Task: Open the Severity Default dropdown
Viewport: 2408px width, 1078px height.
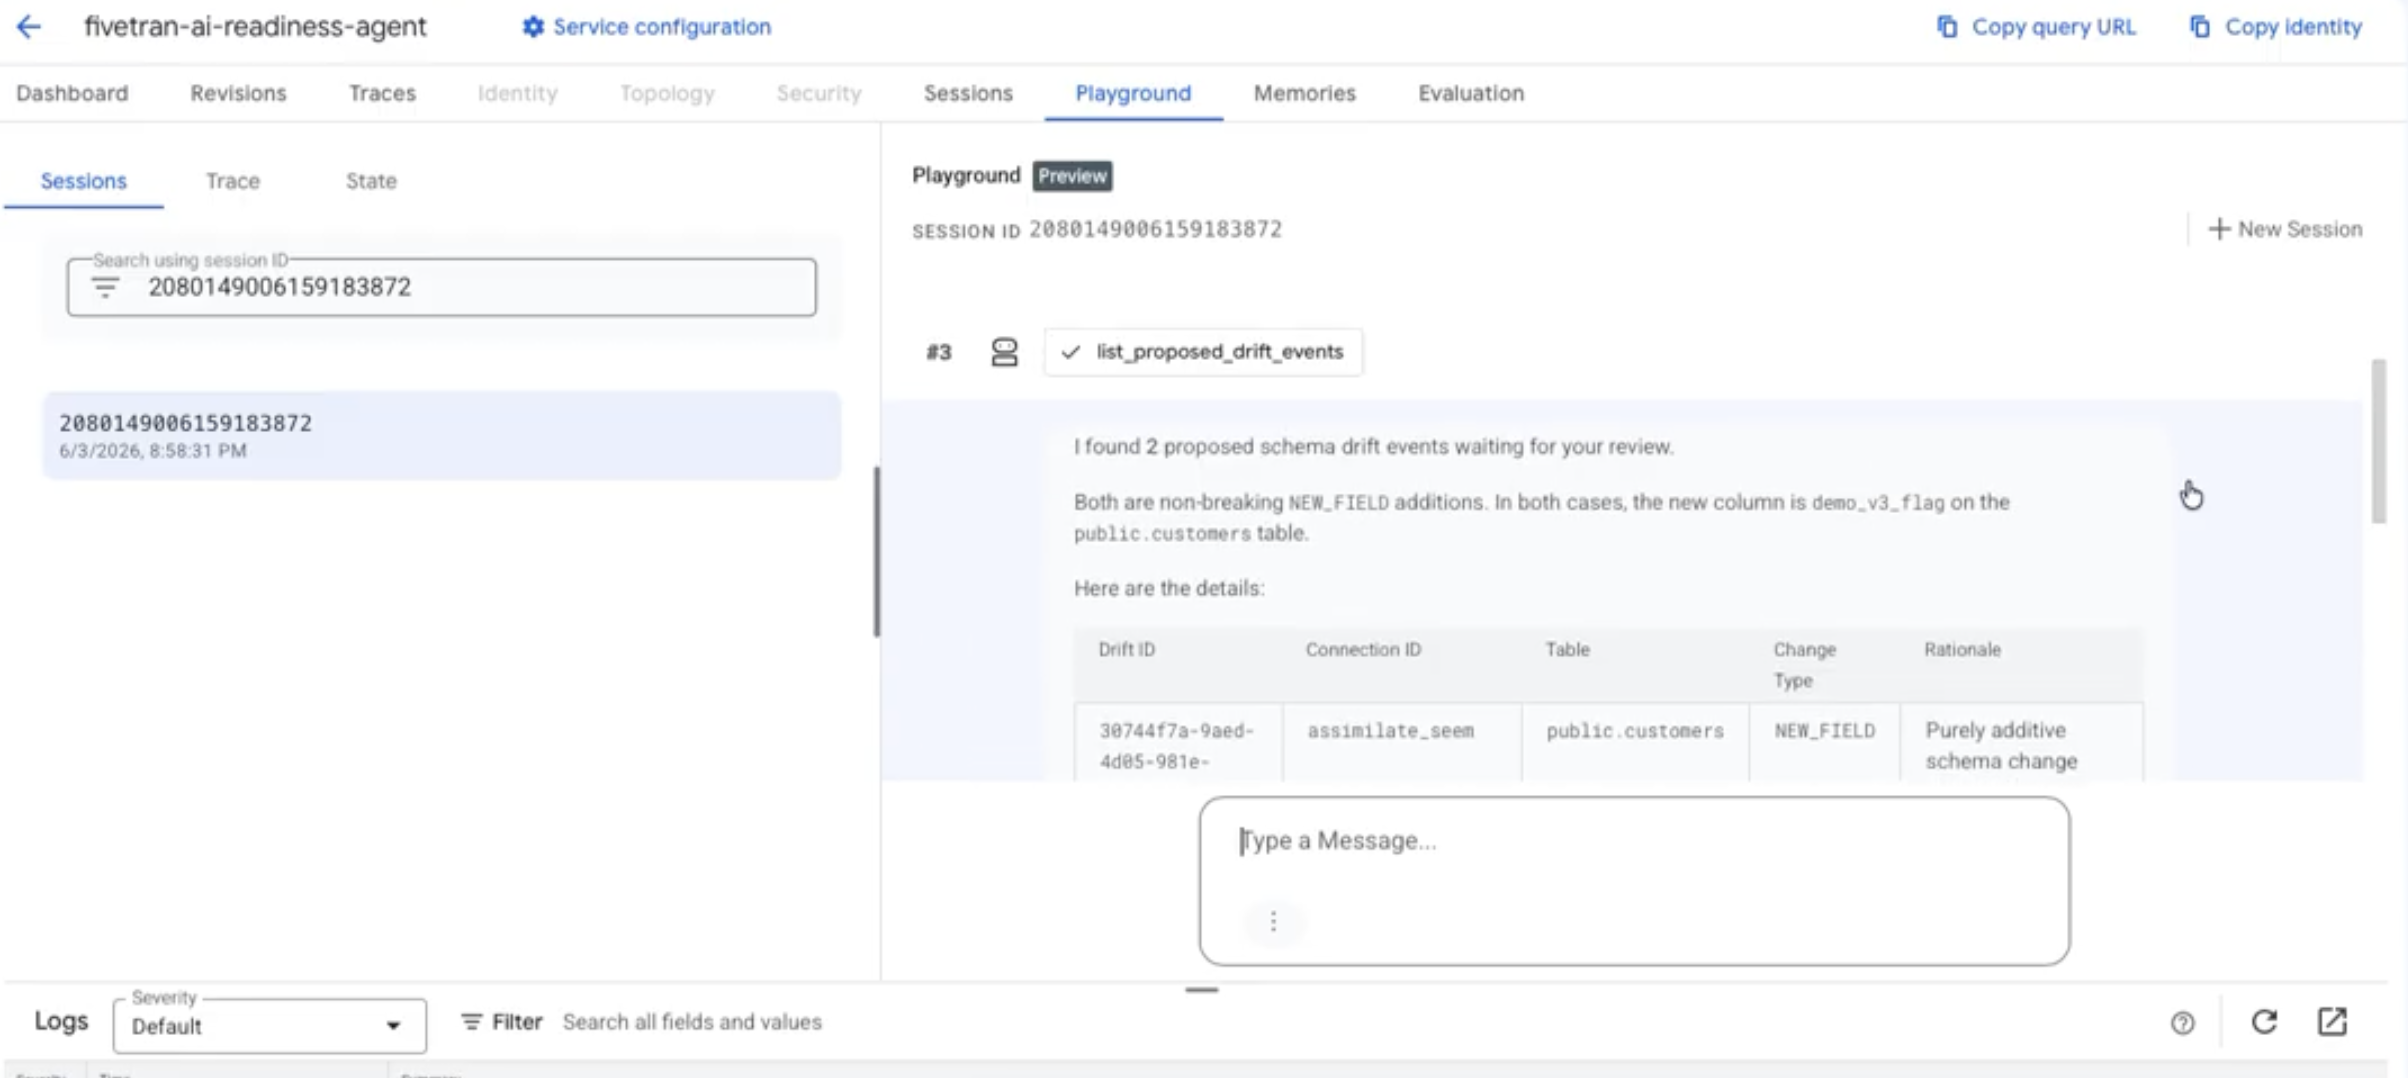Action: 269,1026
